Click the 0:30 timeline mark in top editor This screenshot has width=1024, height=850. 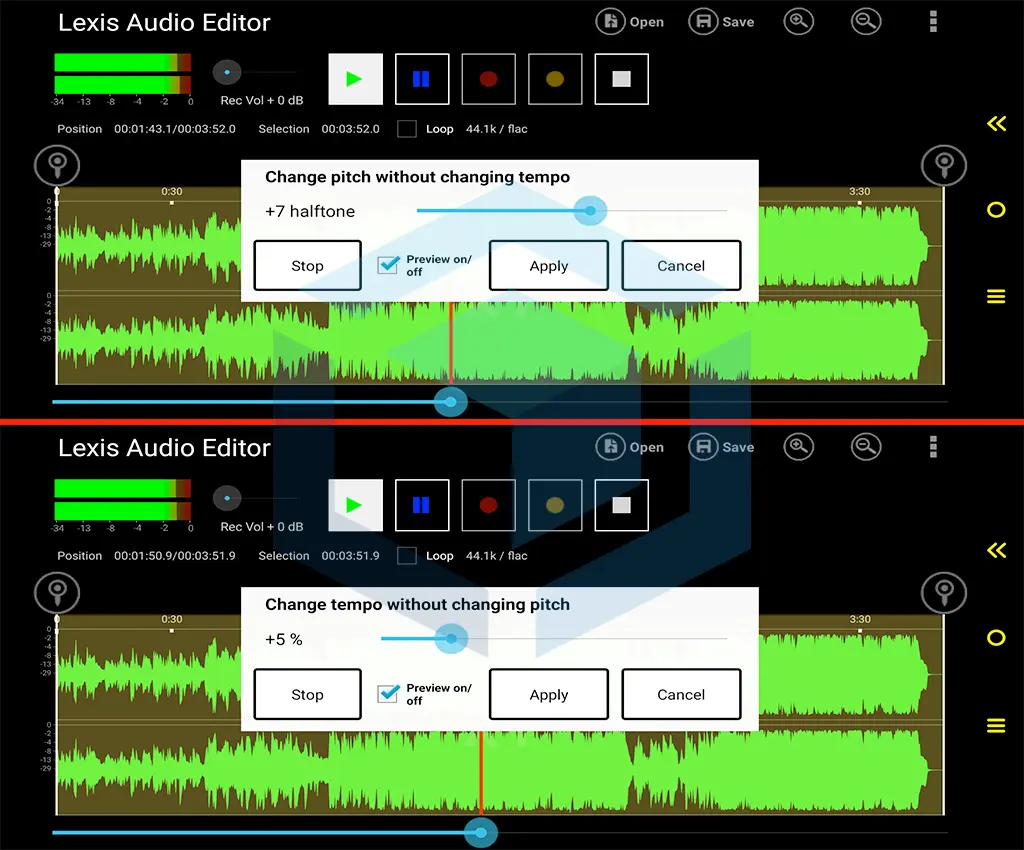pyautogui.click(x=172, y=191)
